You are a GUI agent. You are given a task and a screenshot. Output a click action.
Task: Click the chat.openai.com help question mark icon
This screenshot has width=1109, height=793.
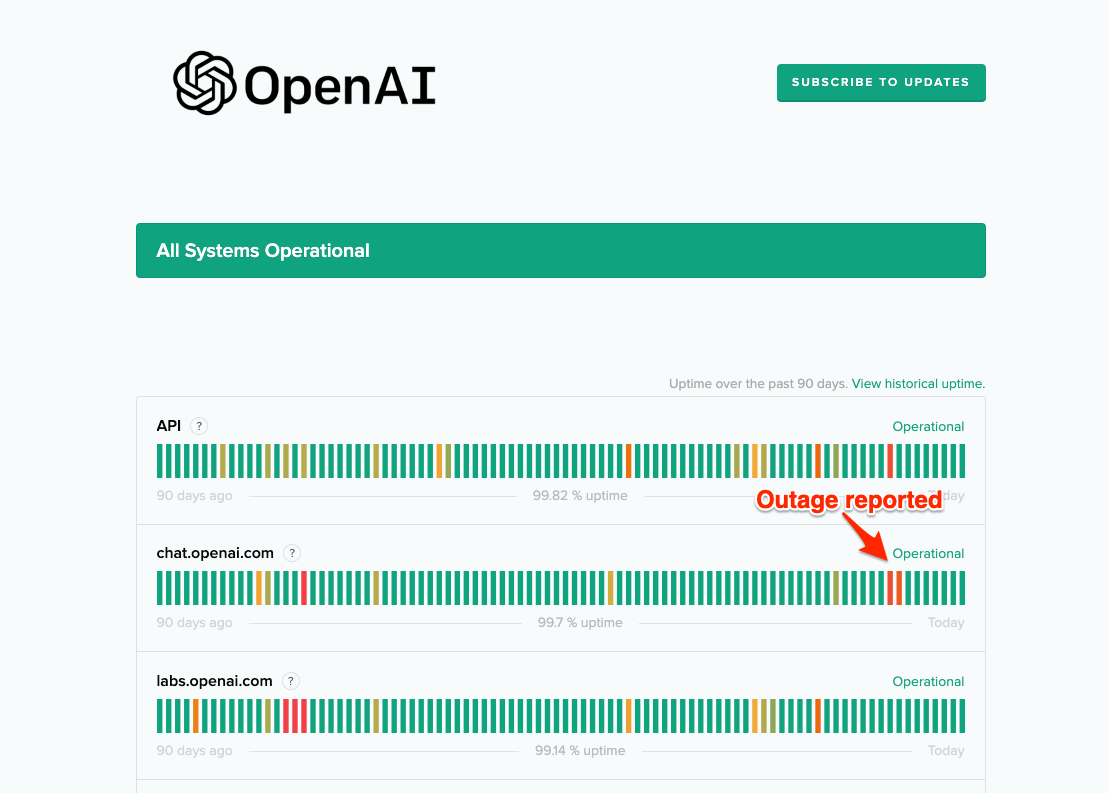[291, 553]
